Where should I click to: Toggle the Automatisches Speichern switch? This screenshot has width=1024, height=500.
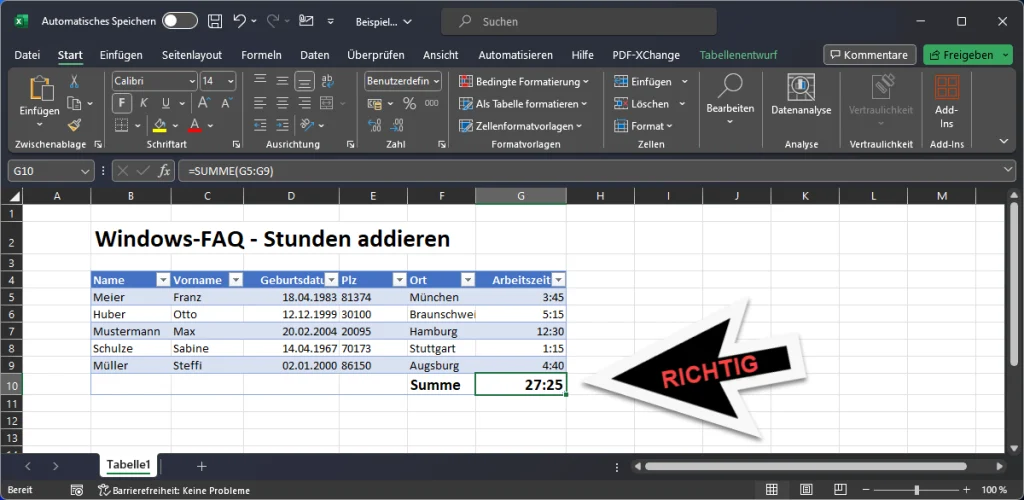click(x=179, y=22)
